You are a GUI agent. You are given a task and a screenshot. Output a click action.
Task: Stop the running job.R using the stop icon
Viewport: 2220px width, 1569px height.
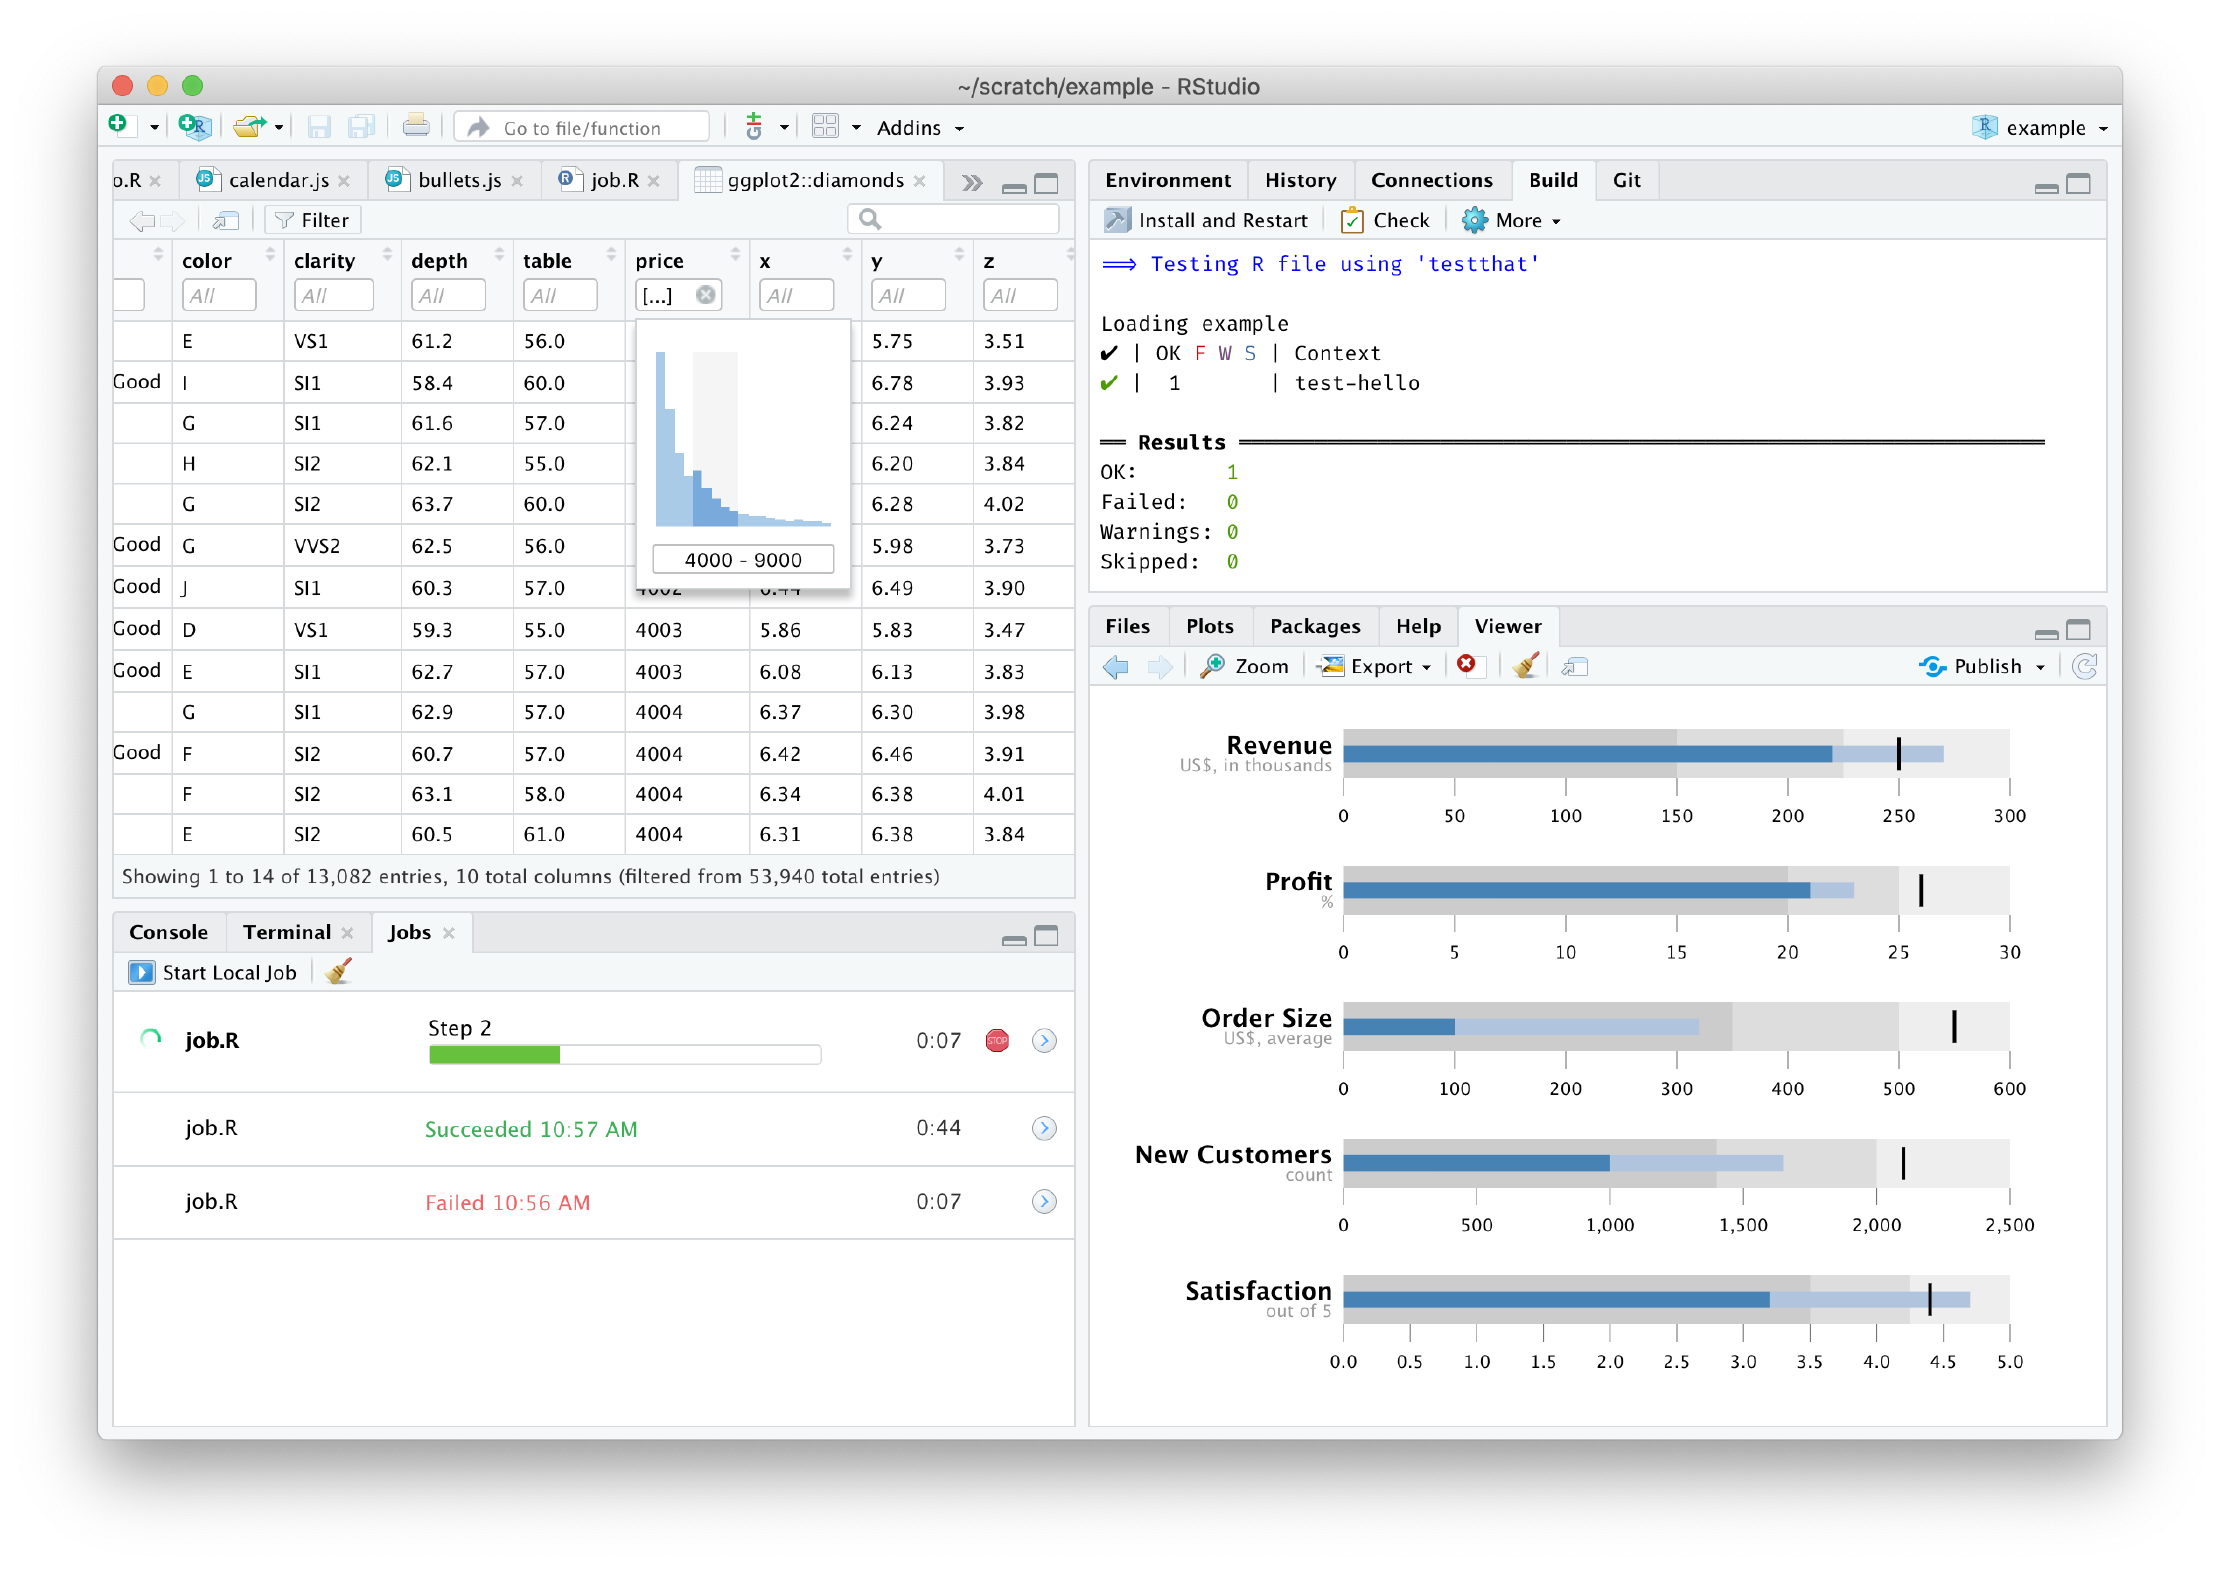tap(996, 1040)
